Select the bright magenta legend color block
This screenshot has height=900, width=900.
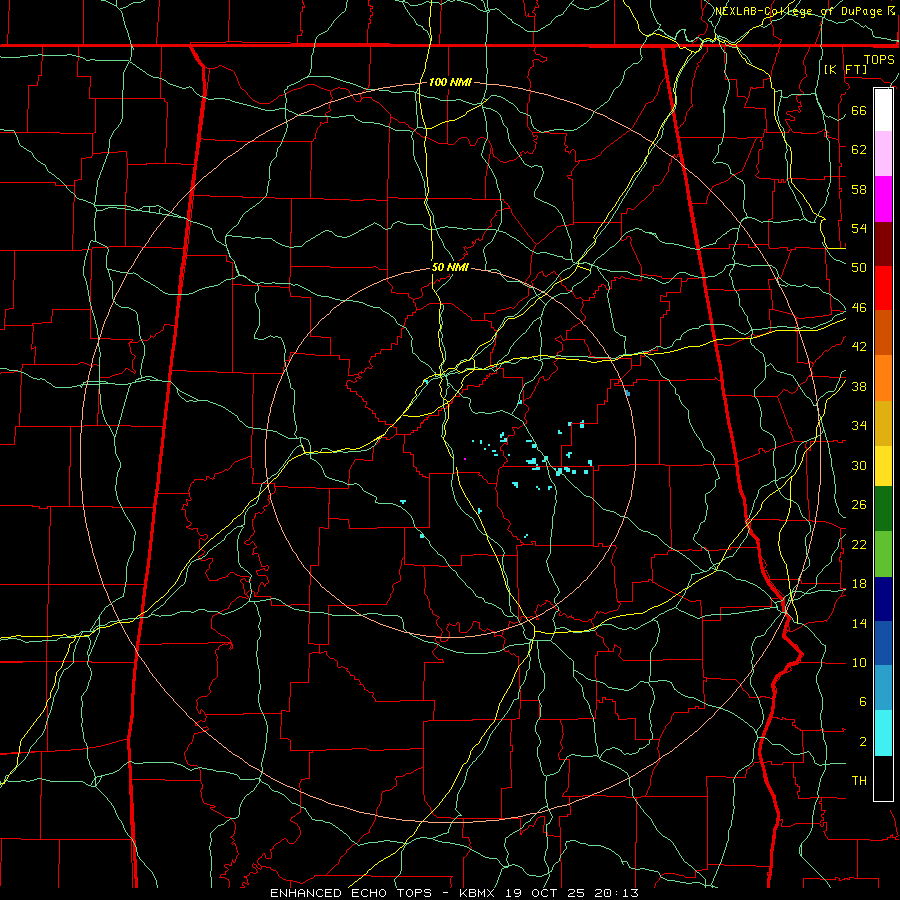[x=883, y=199]
